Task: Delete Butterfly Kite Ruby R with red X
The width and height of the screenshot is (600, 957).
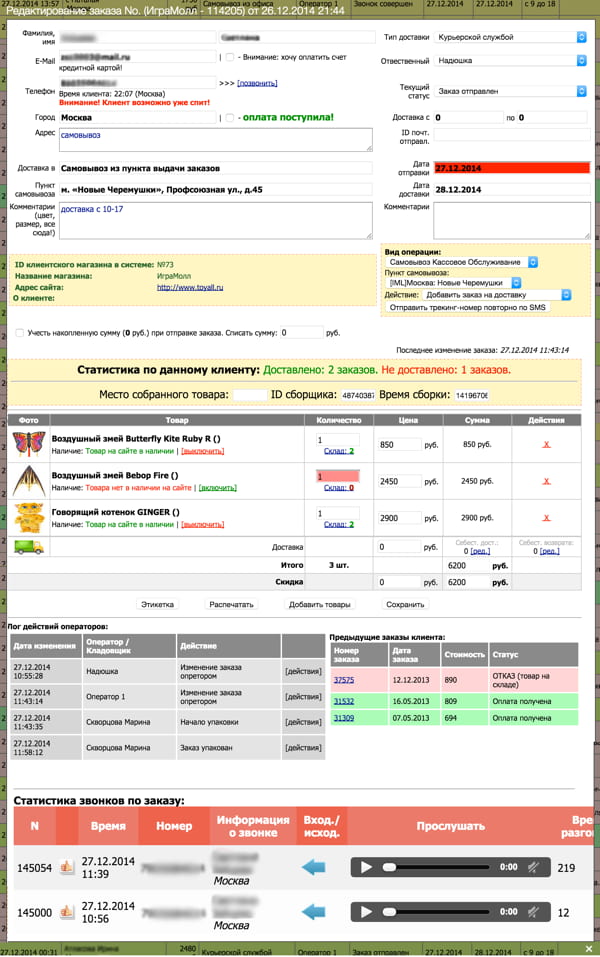Action: click(x=546, y=444)
